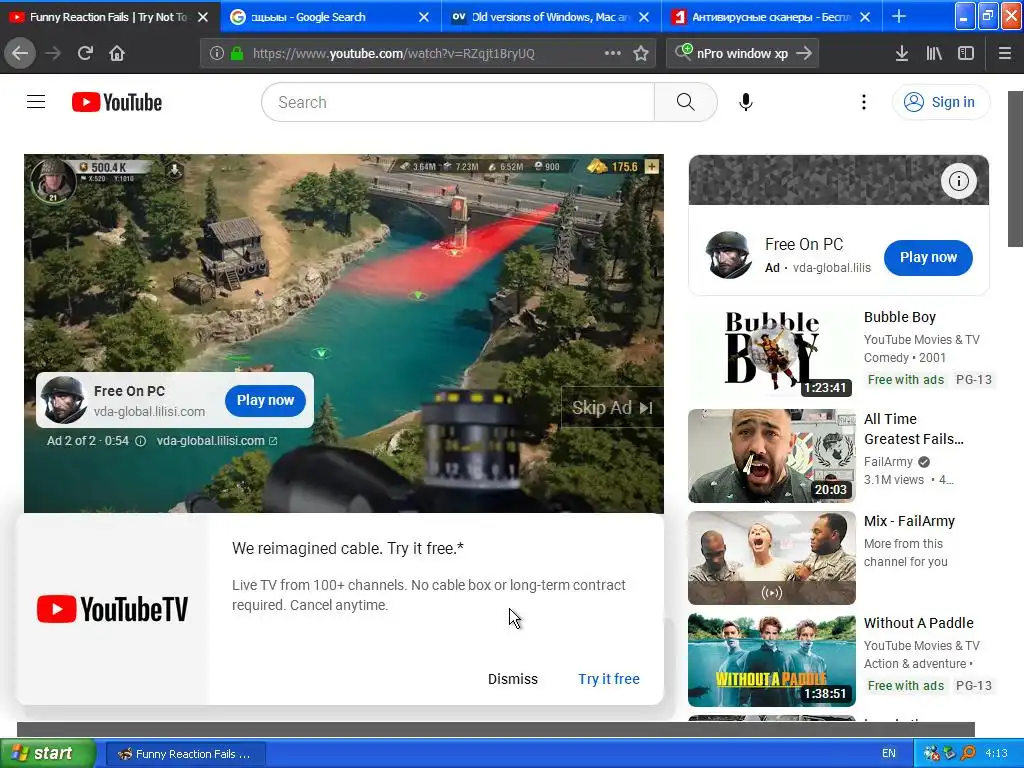Screen dimensions: 1024x768
Task: Open the Firefox downloads arrow
Action: 901,54
